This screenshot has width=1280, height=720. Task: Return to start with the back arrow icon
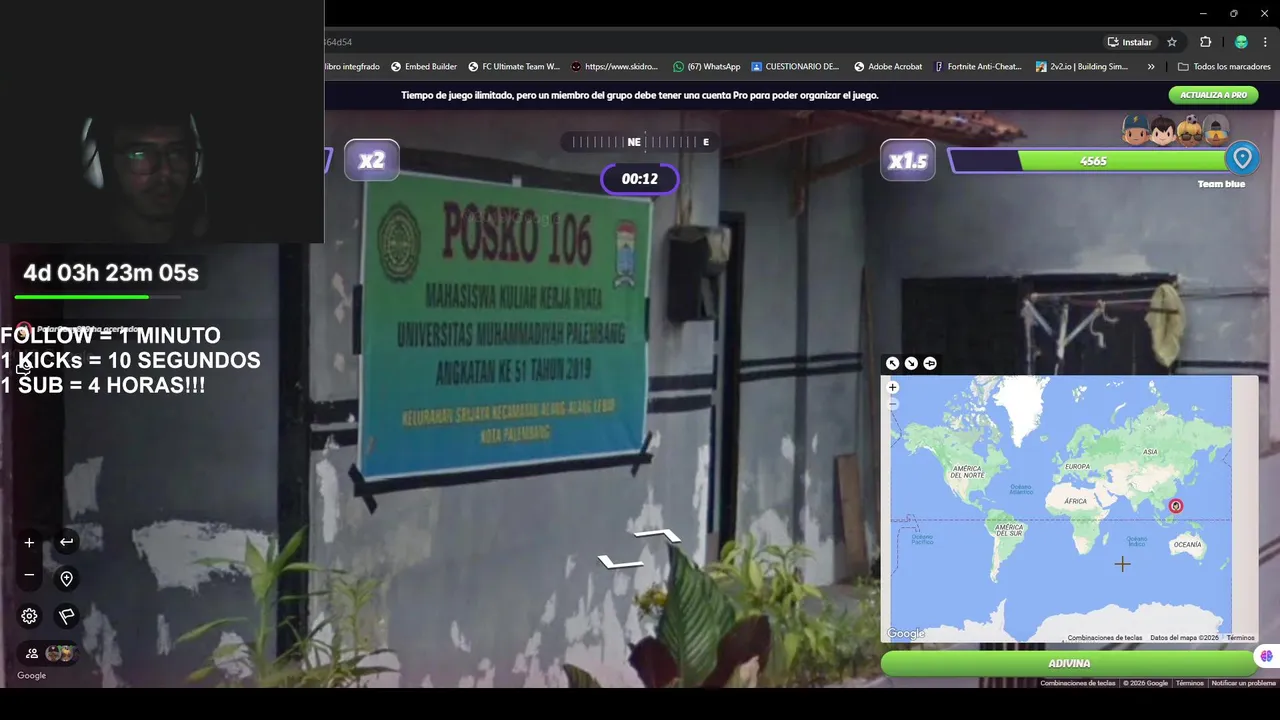66,542
